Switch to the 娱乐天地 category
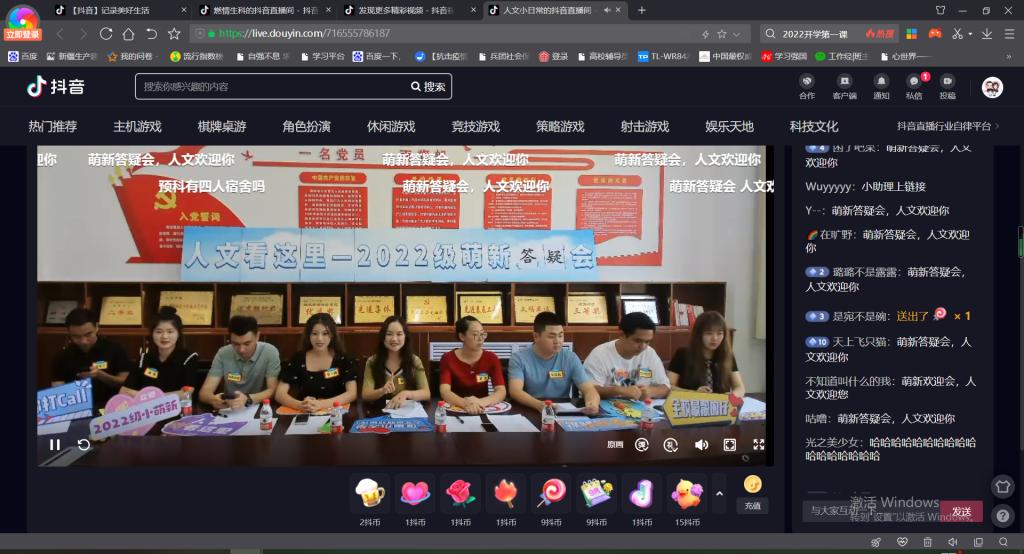The width and height of the screenshot is (1024, 554). [729, 127]
